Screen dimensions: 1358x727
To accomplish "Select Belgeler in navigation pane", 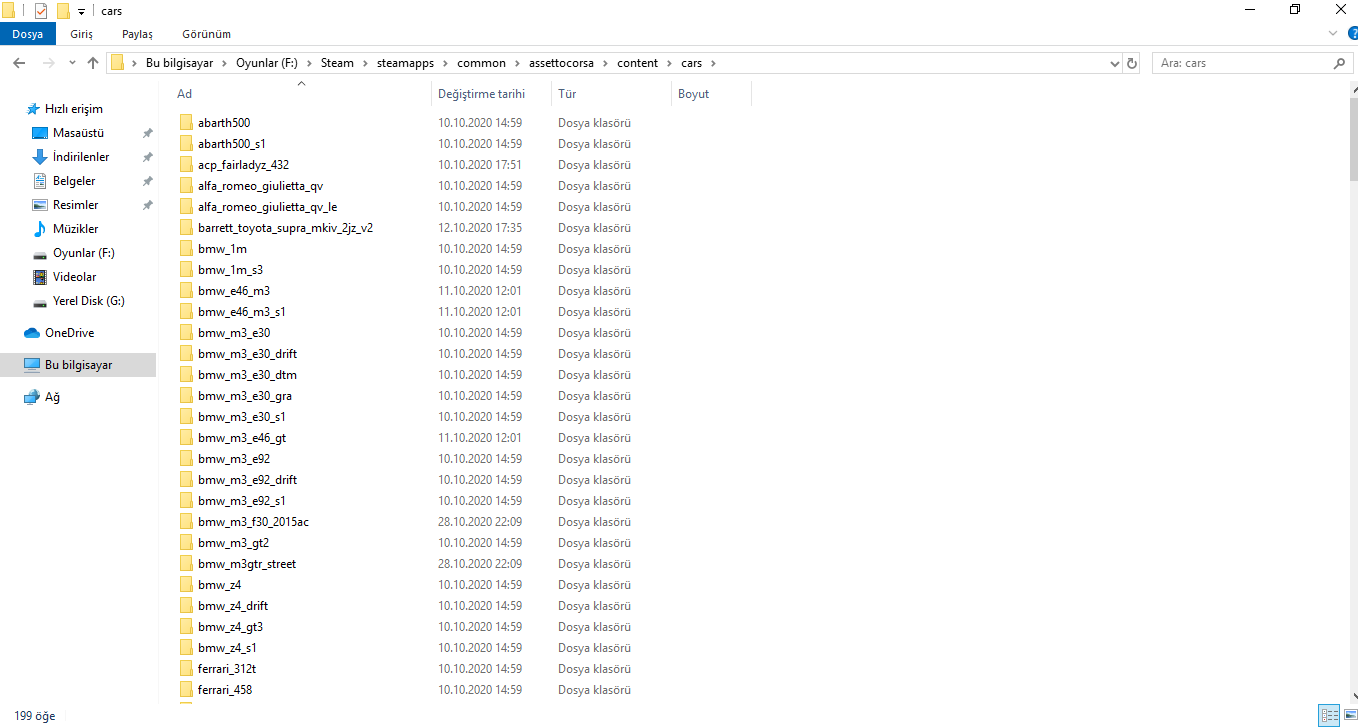I will pyautogui.click(x=74, y=181).
